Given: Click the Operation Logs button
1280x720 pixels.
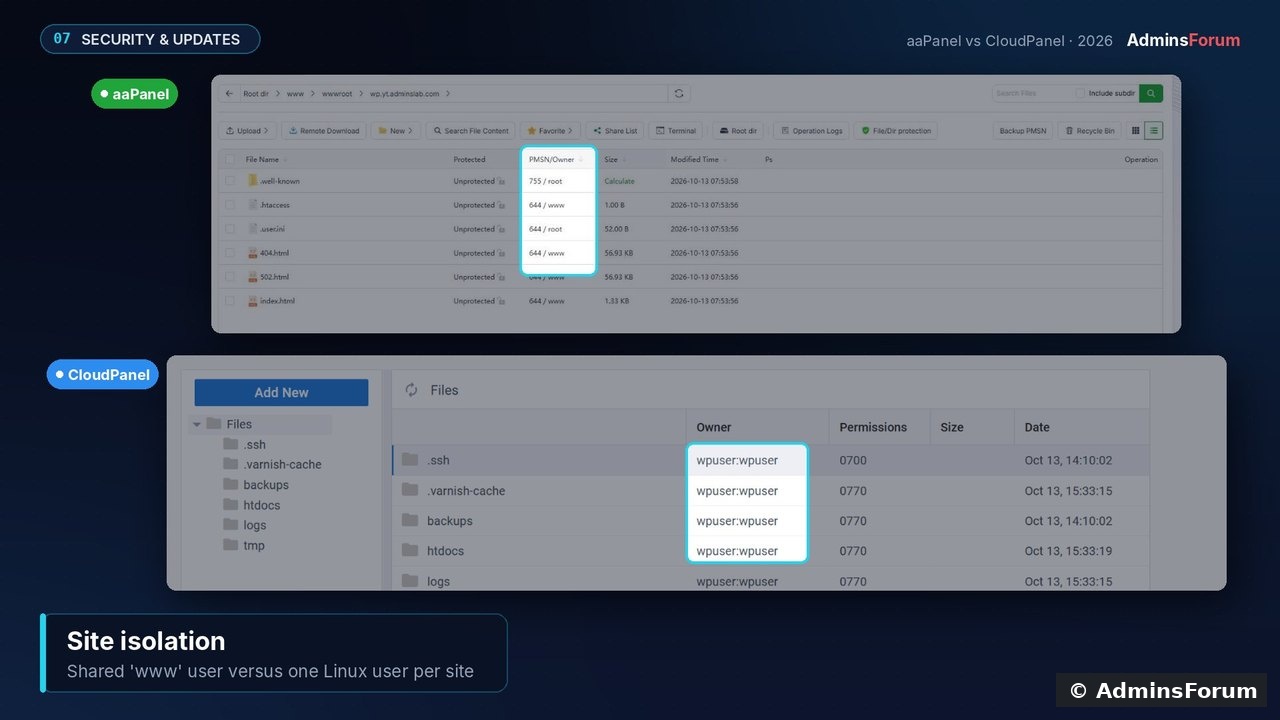Looking at the screenshot, I should [812, 131].
